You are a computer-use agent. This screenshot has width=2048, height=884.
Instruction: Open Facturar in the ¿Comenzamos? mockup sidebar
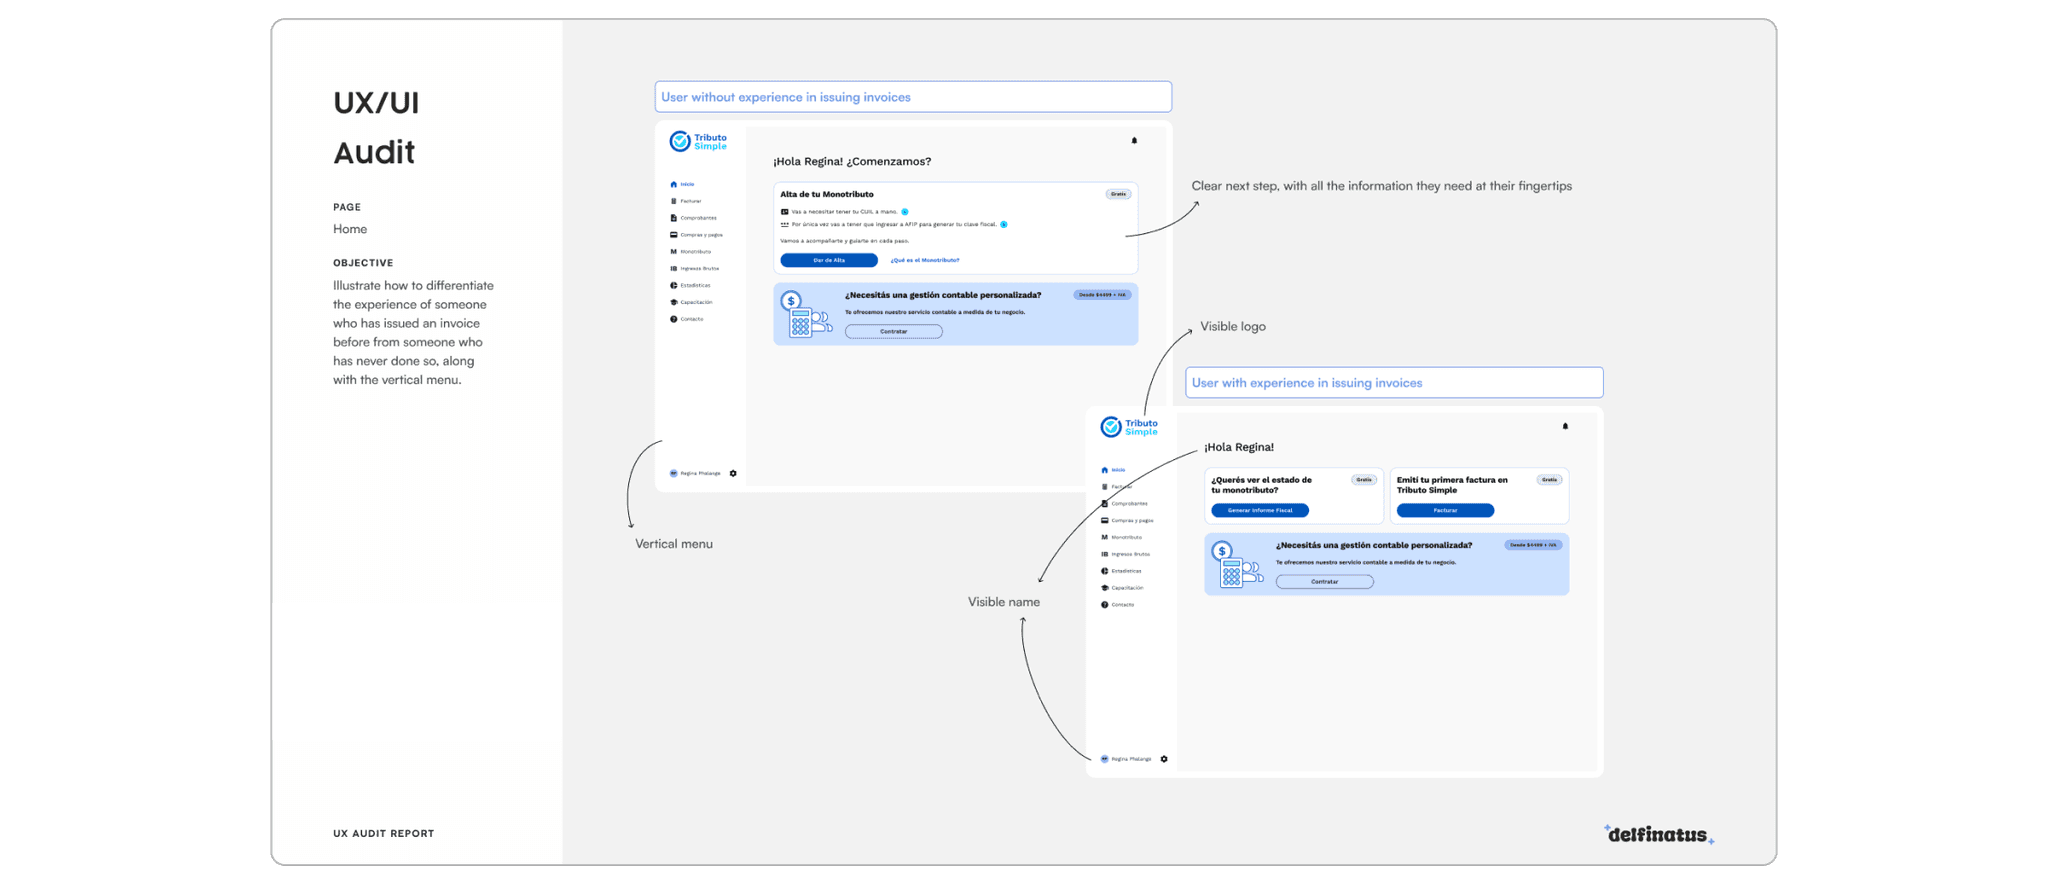pos(686,201)
